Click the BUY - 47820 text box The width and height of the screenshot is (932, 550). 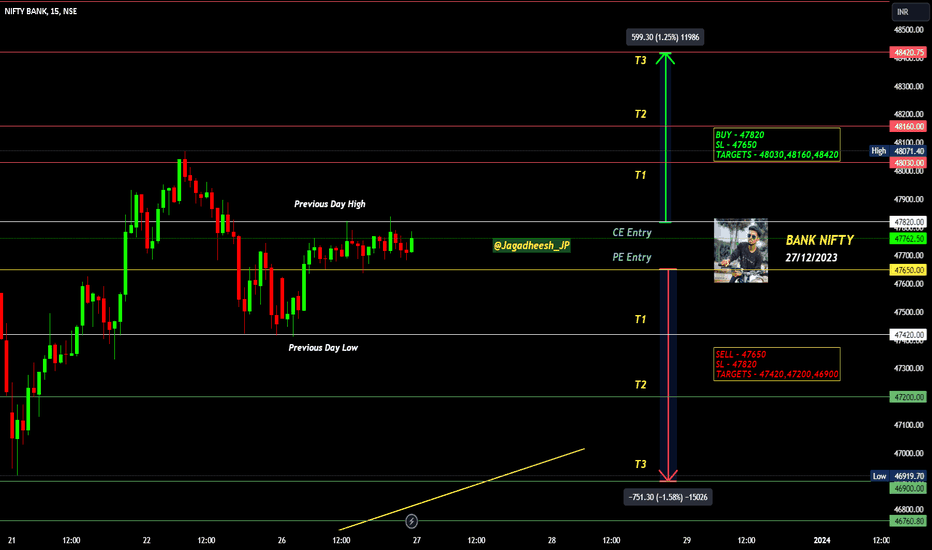point(777,144)
